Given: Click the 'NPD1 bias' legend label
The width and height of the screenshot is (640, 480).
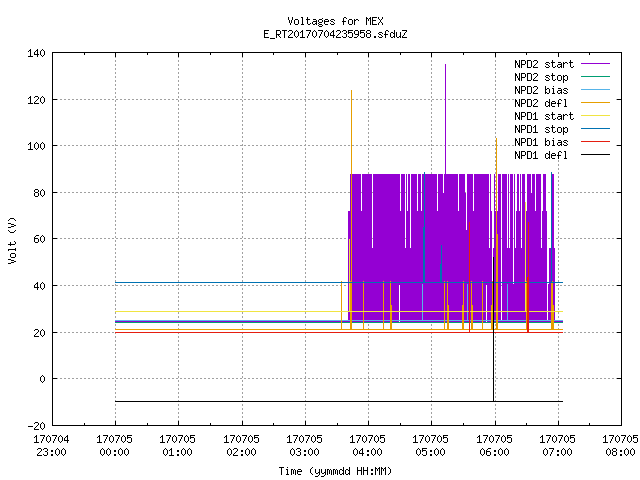Looking at the screenshot, I should (x=541, y=142).
